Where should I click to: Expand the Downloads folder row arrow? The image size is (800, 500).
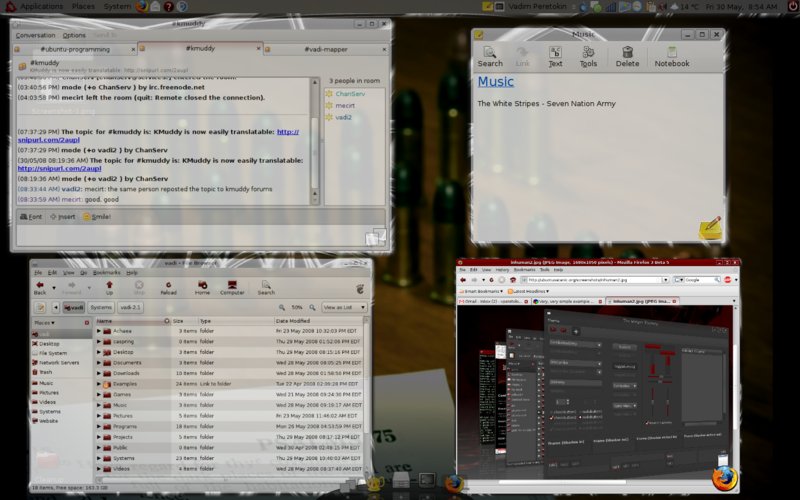point(99,373)
